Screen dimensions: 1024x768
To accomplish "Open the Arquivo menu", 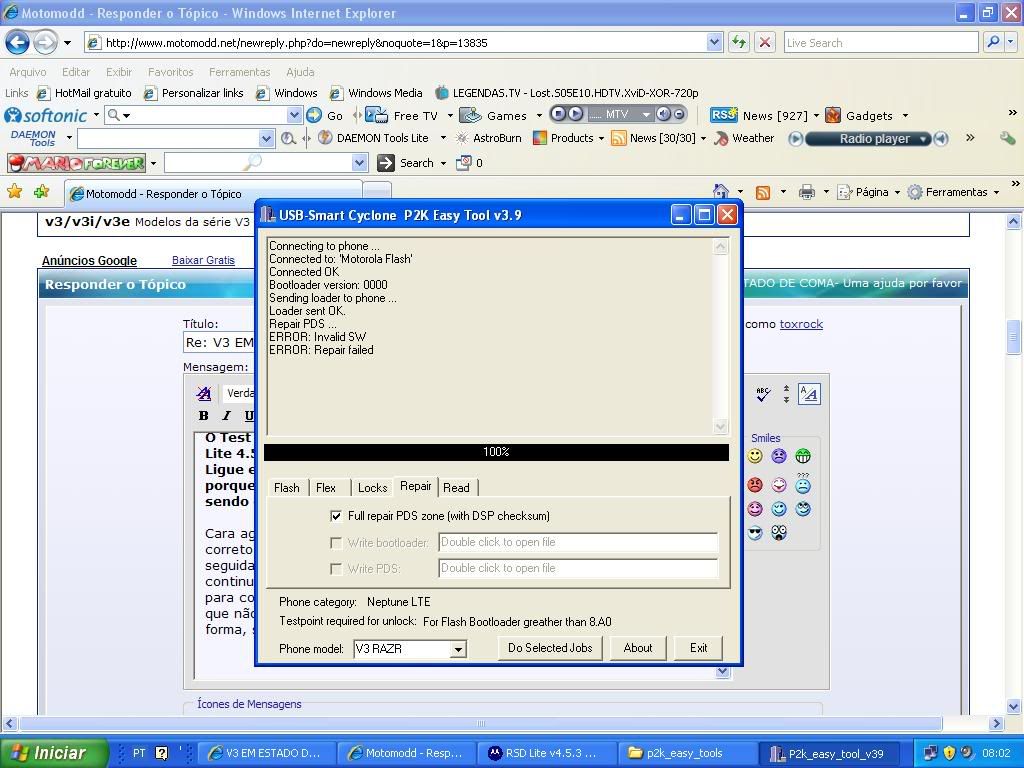I will 27,72.
